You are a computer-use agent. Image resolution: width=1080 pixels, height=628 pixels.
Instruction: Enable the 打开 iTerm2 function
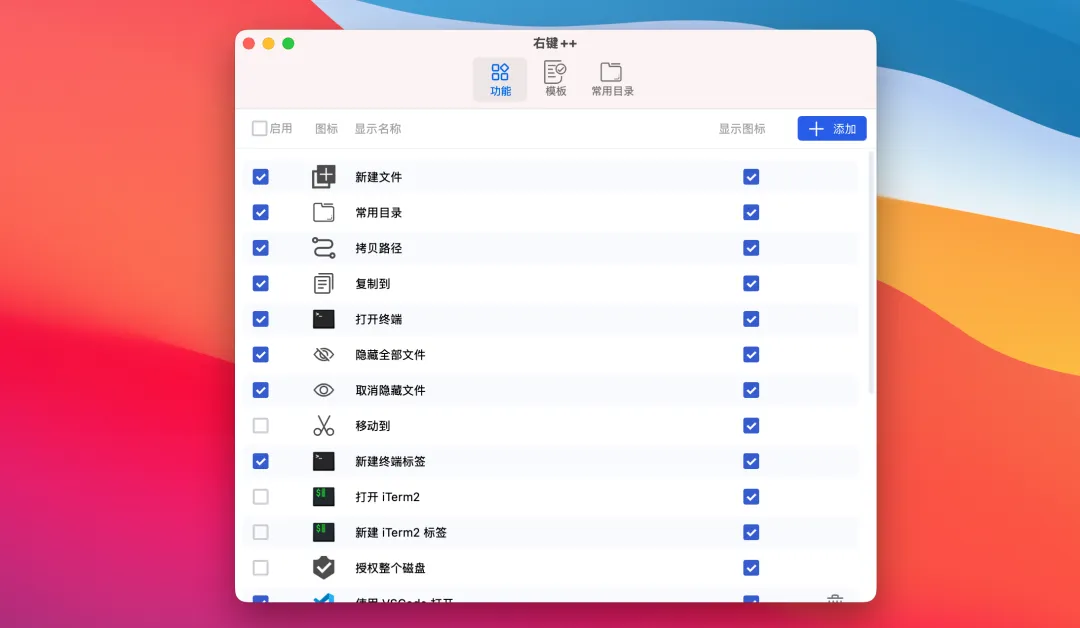coord(260,496)
